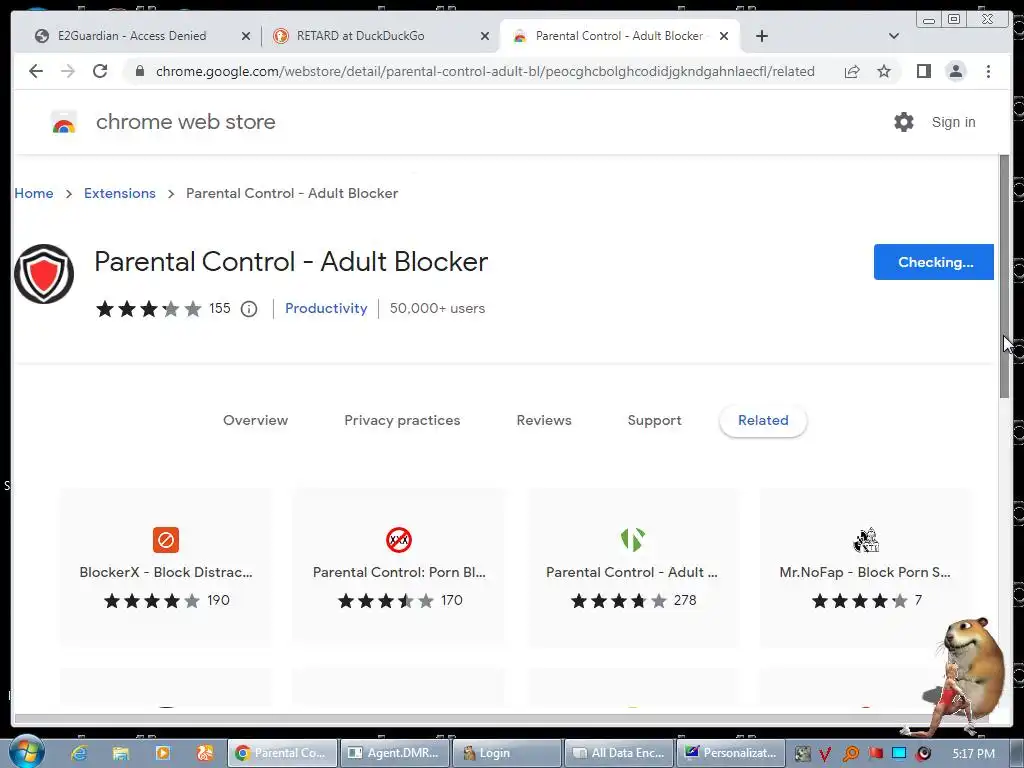Click the Sign in link
Viewport: 1024px width, 768px height.
tap(953, 122)
